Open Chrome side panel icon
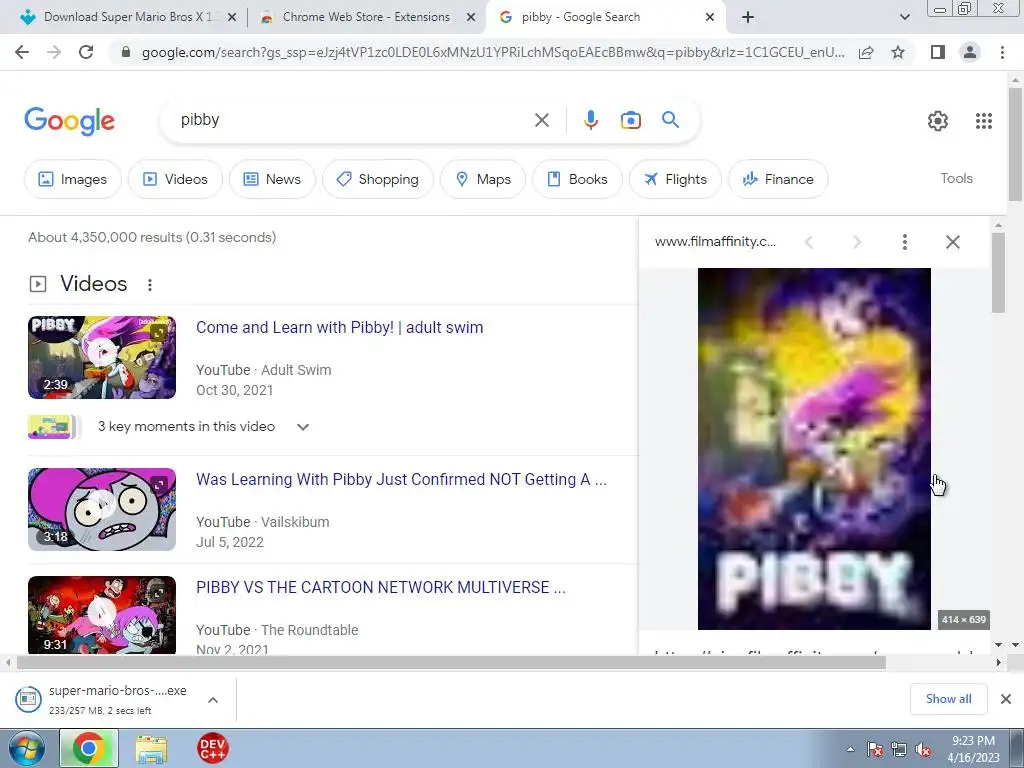The height and width of the screenshot is (768, 1024). (938, 52)
